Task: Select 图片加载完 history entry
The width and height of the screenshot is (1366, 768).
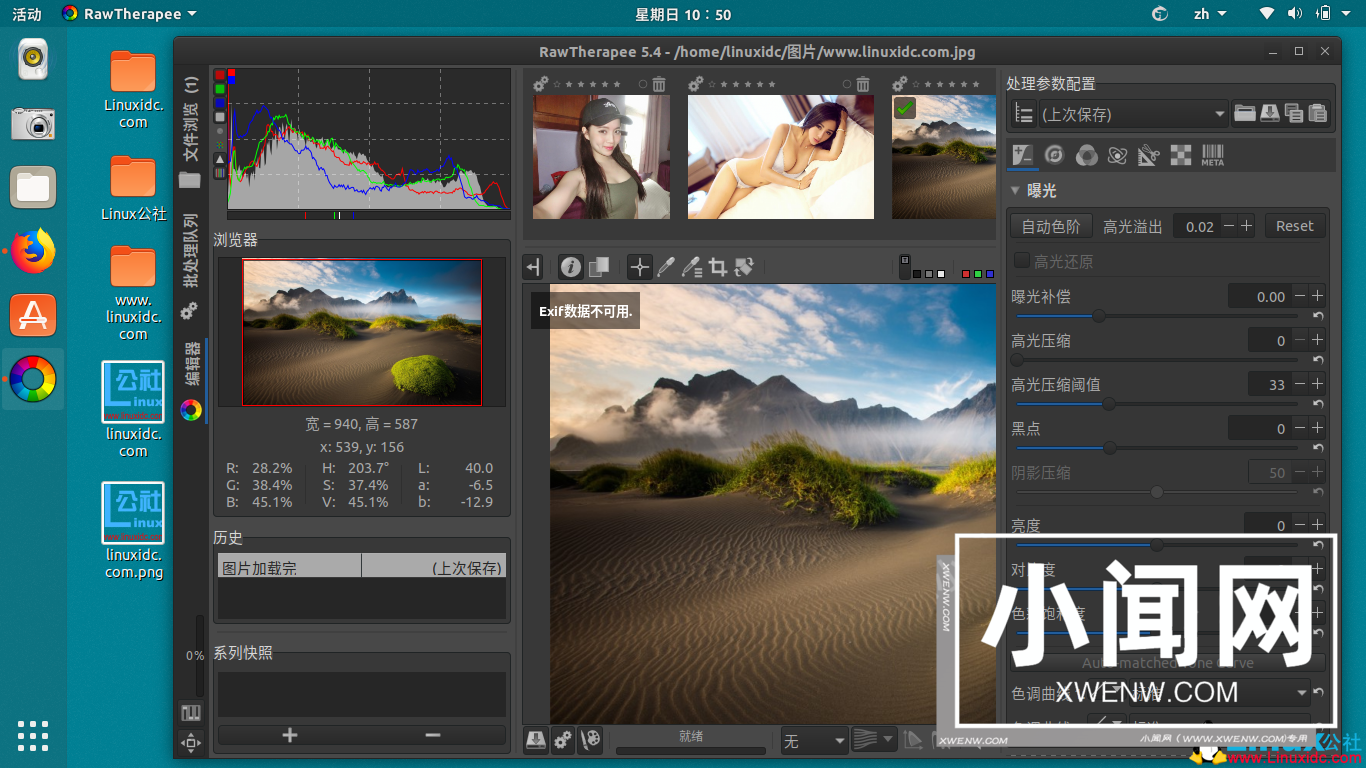Action: click(361, 567)
